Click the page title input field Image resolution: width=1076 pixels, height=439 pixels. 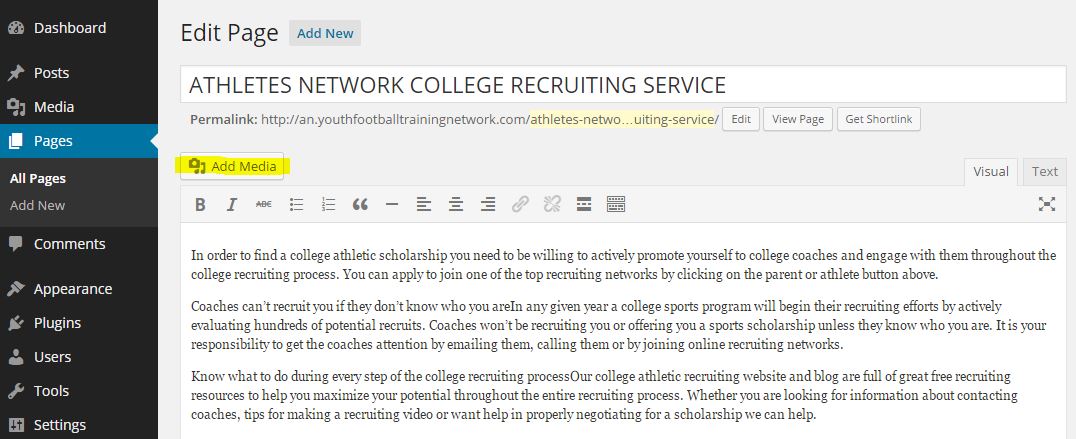623,84
